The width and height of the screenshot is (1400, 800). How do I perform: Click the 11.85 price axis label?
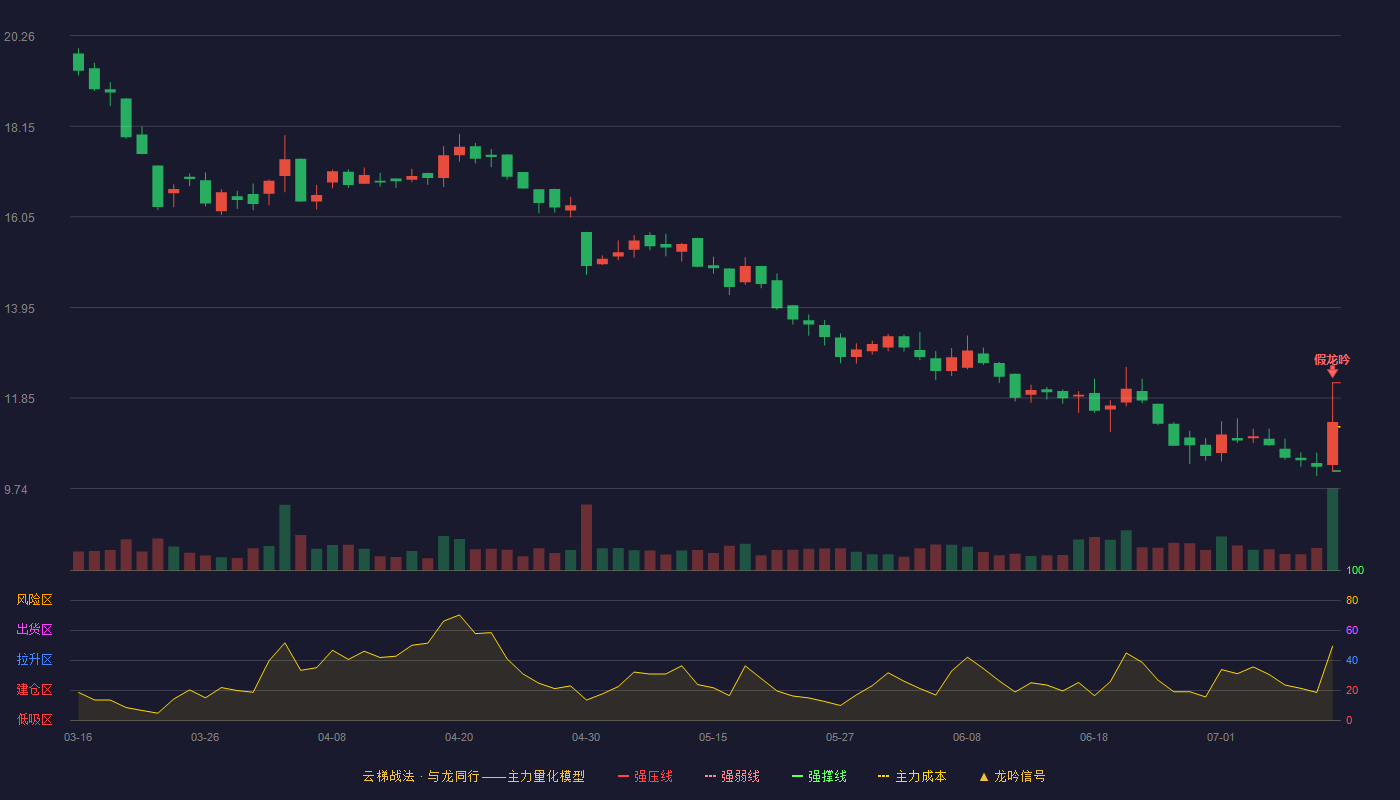click(19, 399)
